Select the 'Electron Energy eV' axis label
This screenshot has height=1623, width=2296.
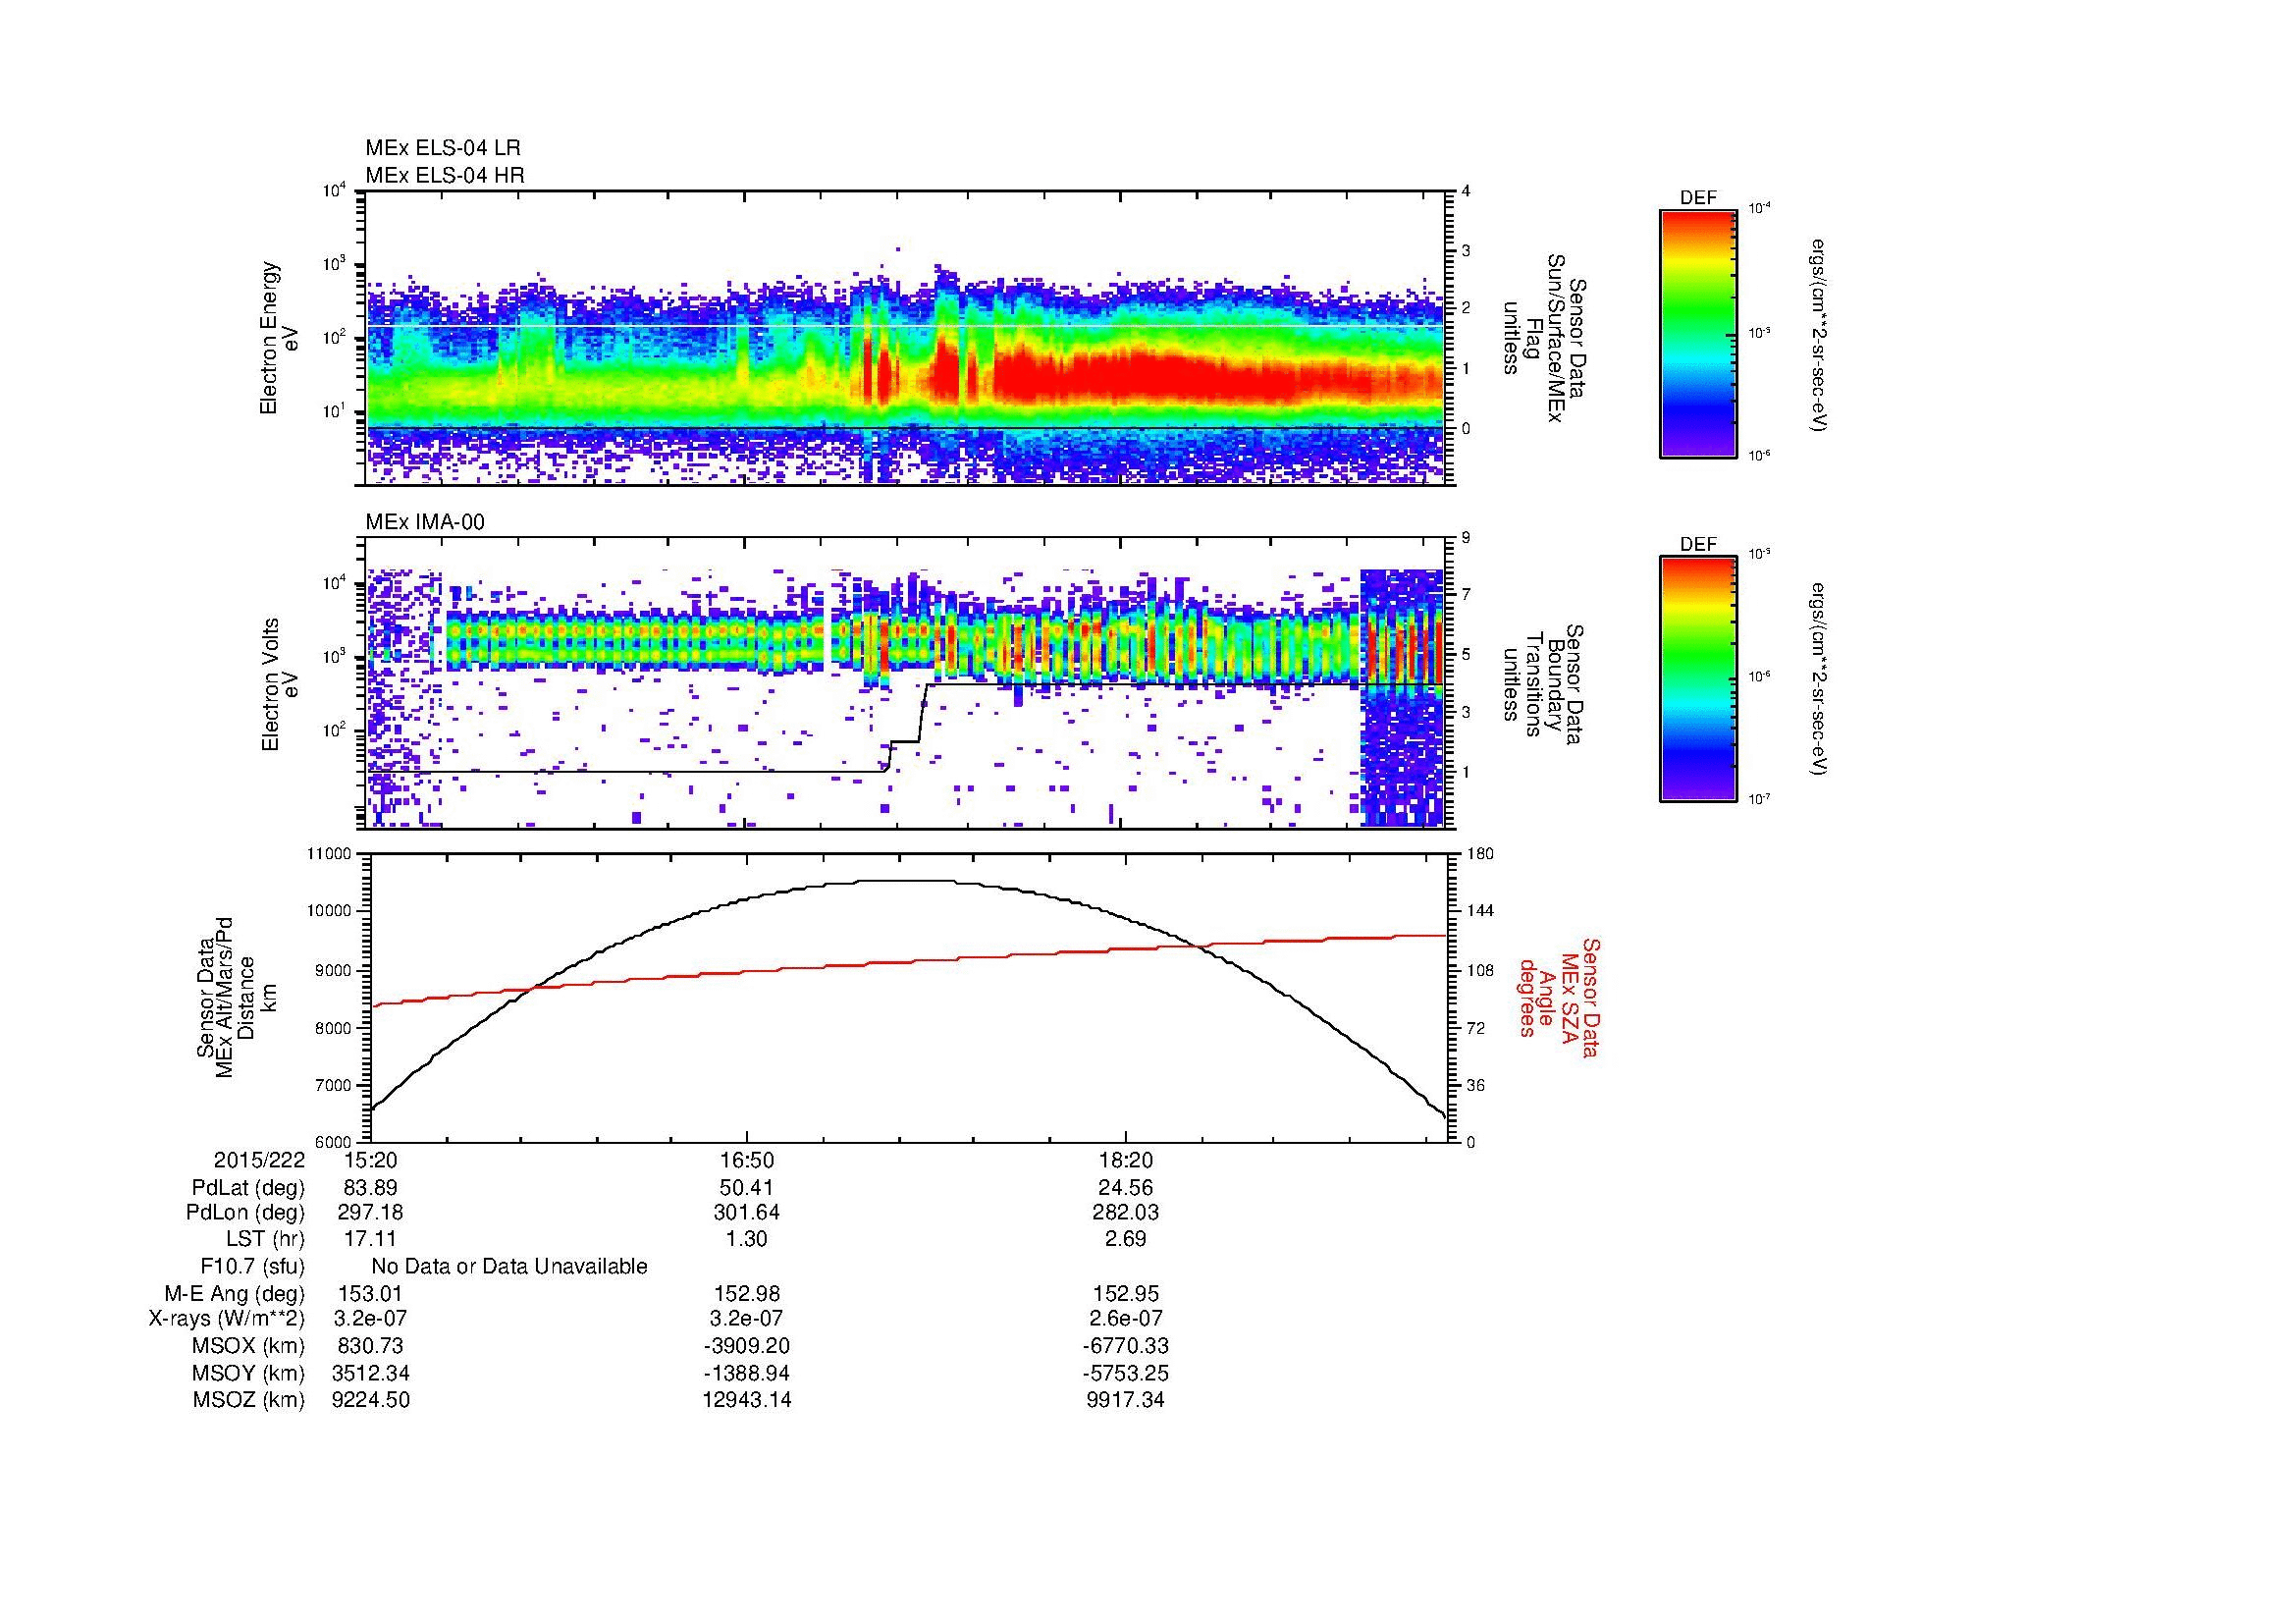pyautogui.click(x=280, y=338)
